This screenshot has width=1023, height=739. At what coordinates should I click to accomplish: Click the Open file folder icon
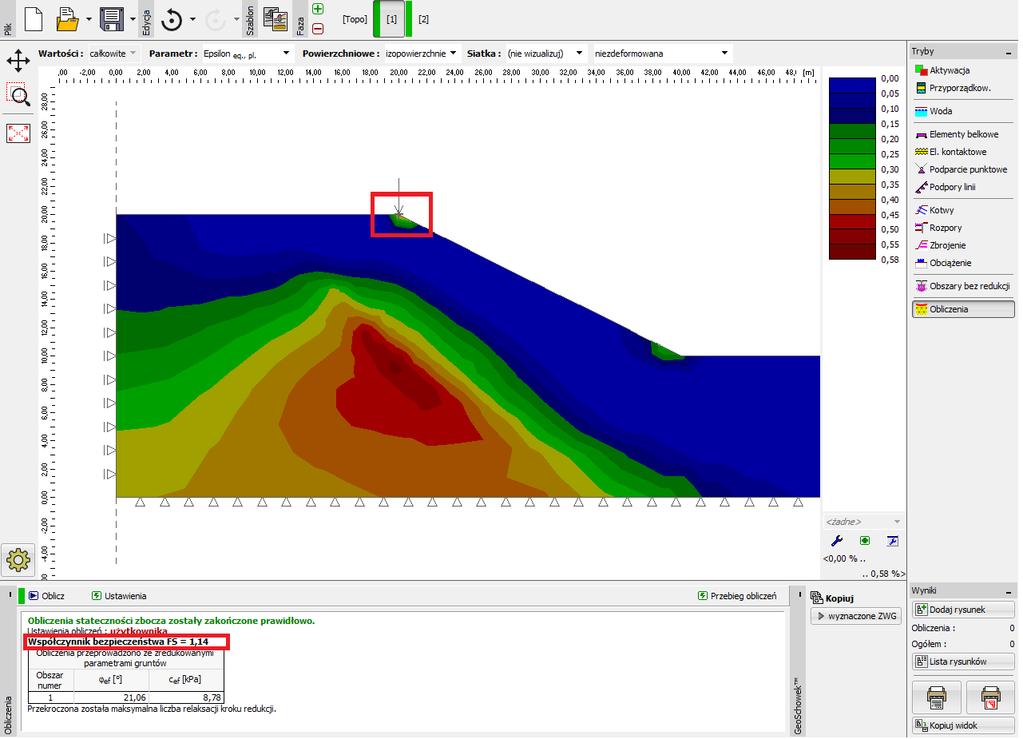click(x=67, y=19)
